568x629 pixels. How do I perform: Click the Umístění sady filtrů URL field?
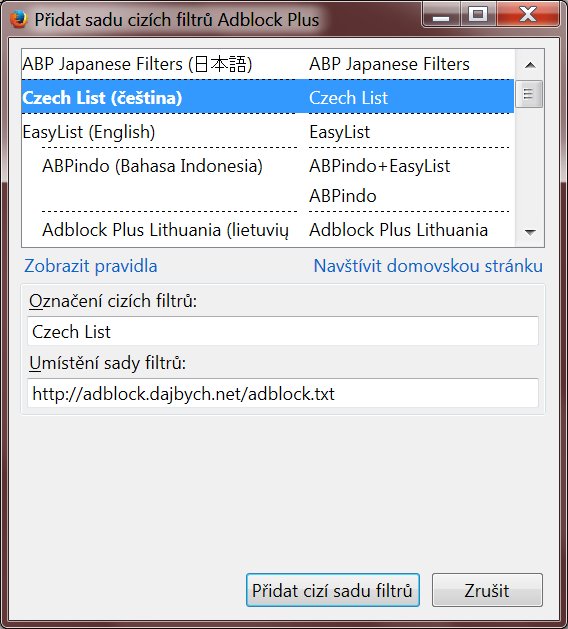click(x=283, y=393)
